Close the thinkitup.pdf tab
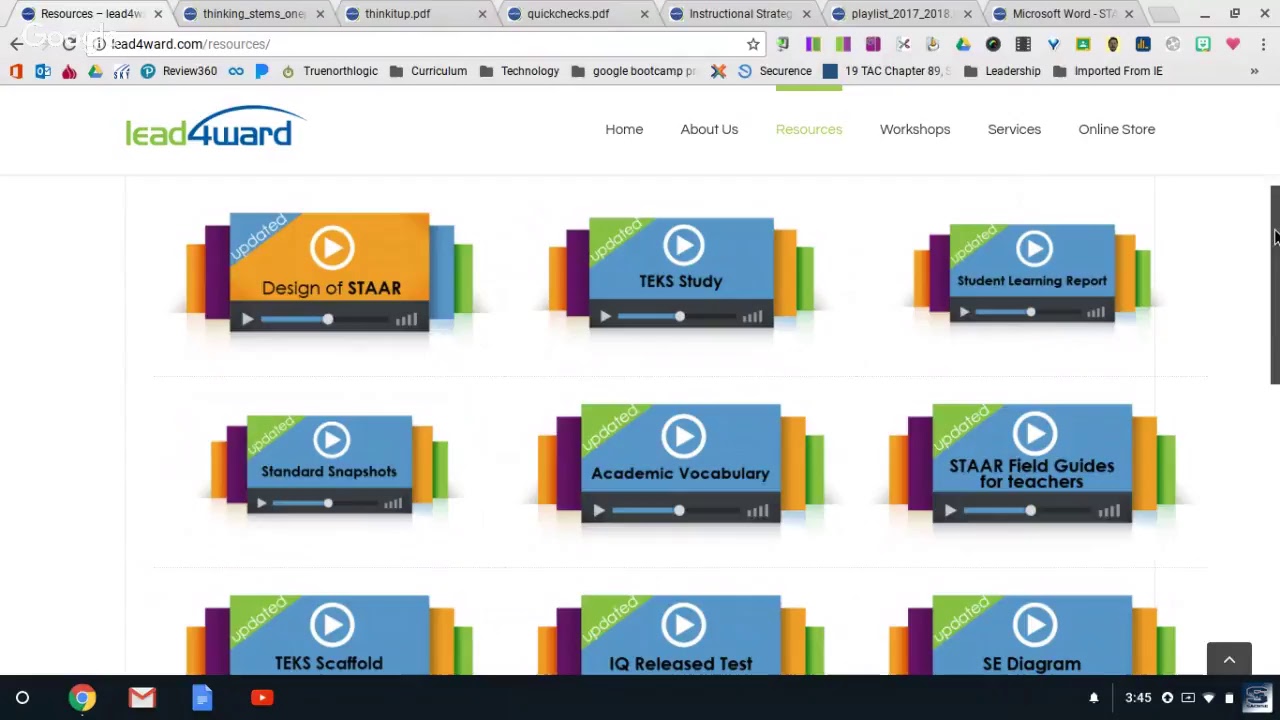1280x720 pixels. coord(482,14)
